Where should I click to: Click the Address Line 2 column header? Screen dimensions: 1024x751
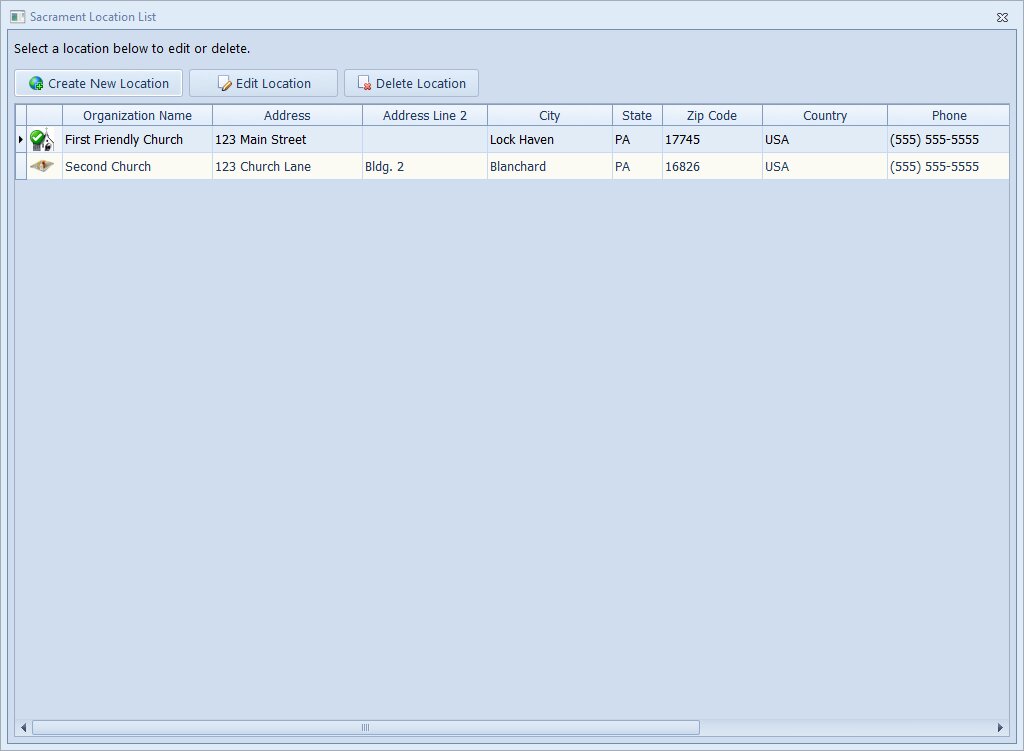(x=424, y=116)
